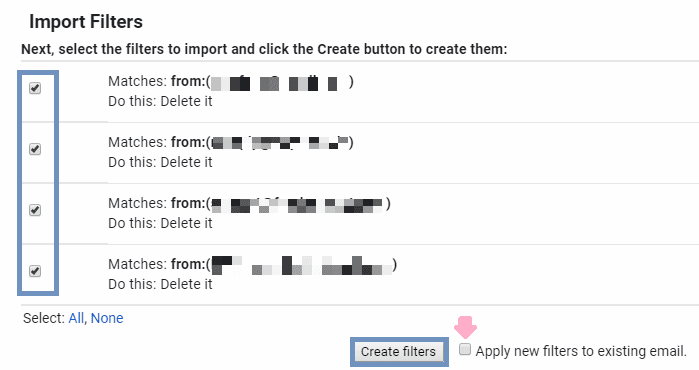Click the 'Next, select the filters' instruction text
699x370 pixels.
tap(264, 49)
